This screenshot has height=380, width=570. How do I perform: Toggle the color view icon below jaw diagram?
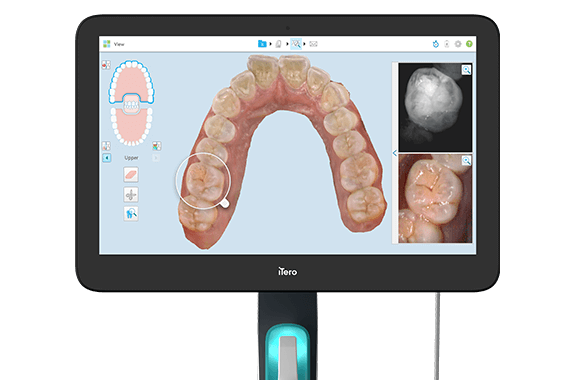(x=157, y=146)
